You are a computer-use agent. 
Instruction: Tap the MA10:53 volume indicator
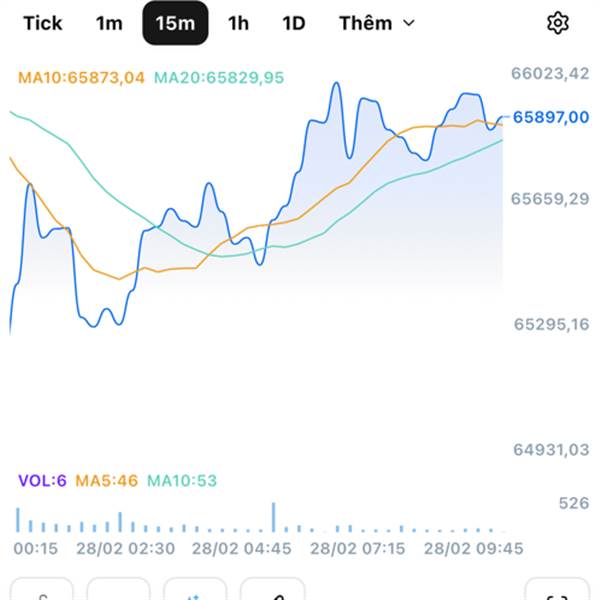181,481
